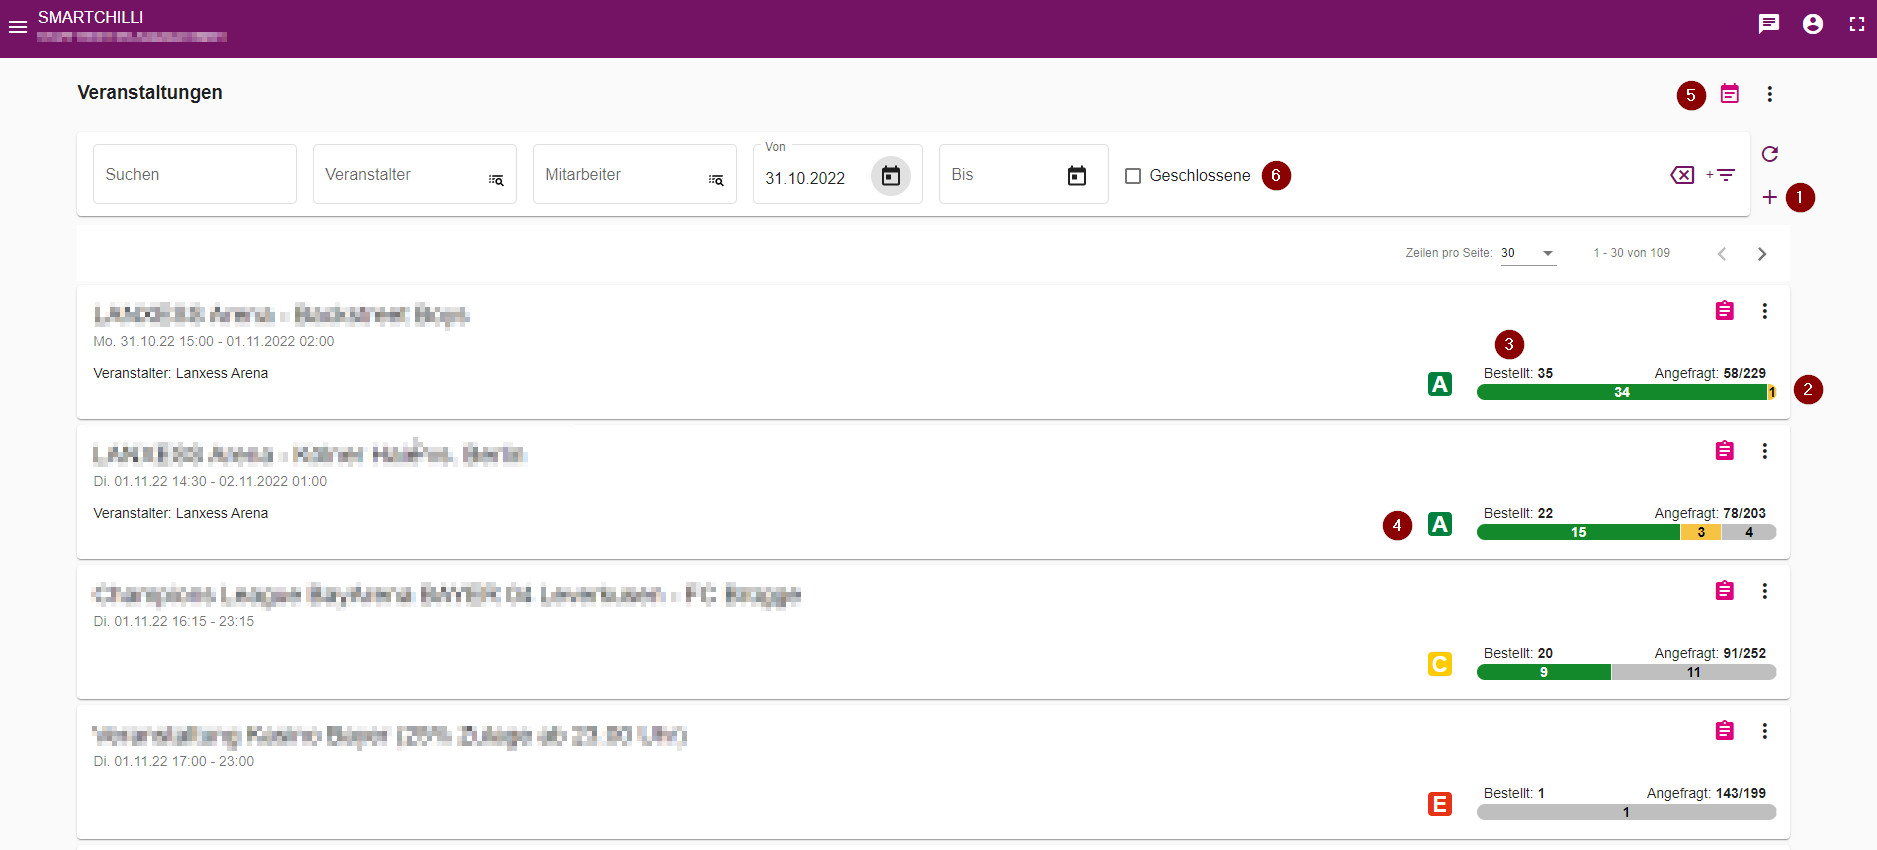This screenshot has height=850, width=1877.
Task: Open the calendar view icon beside Veranstaltungen
Action: click(x=1729, y=94)
